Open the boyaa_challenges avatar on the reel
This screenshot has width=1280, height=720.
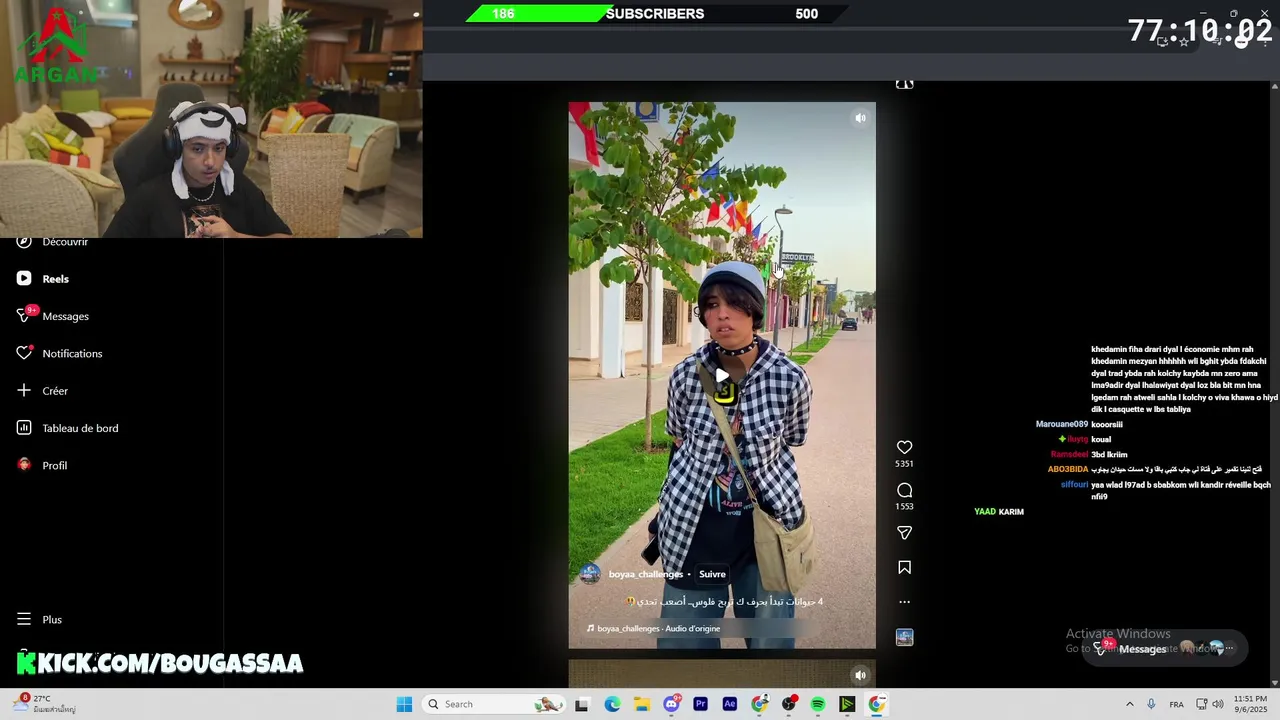click(x=591, y=574)
